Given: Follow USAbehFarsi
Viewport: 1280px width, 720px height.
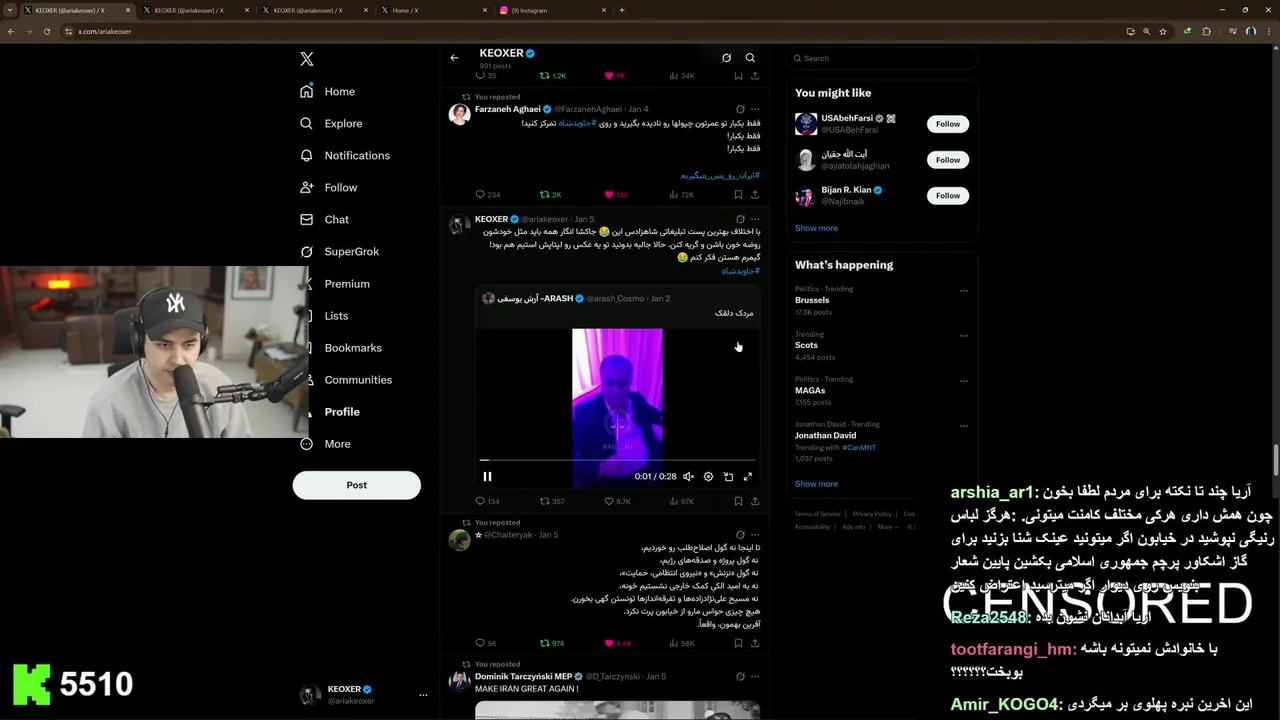Looking at the screenshot, I should [948, 124].
